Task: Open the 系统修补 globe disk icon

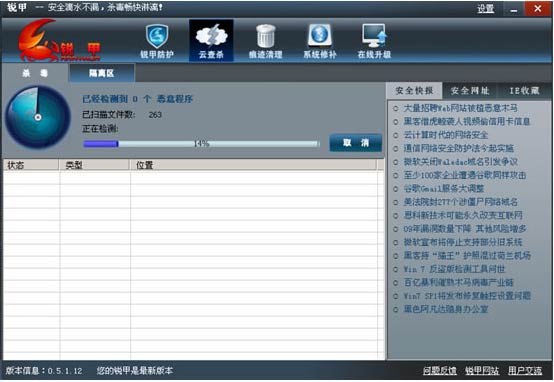Action: point(320,35)
